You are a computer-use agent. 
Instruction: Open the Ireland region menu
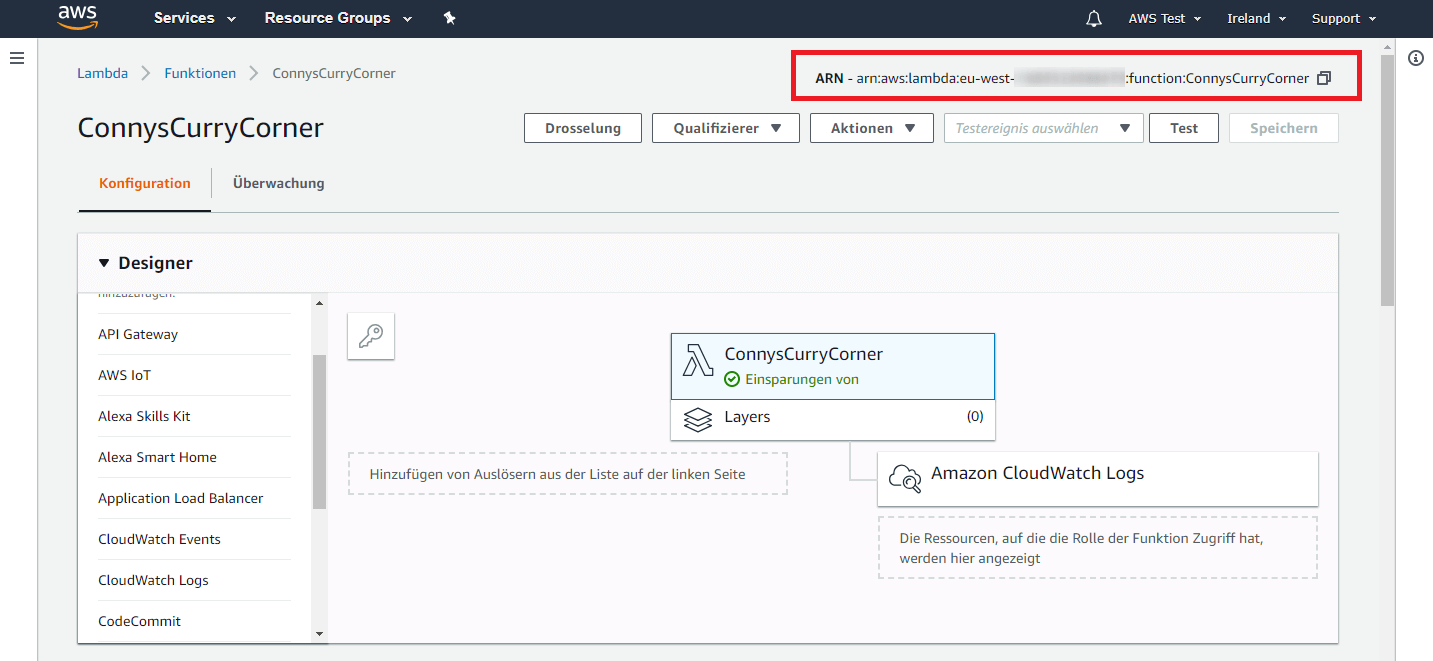1257,18
